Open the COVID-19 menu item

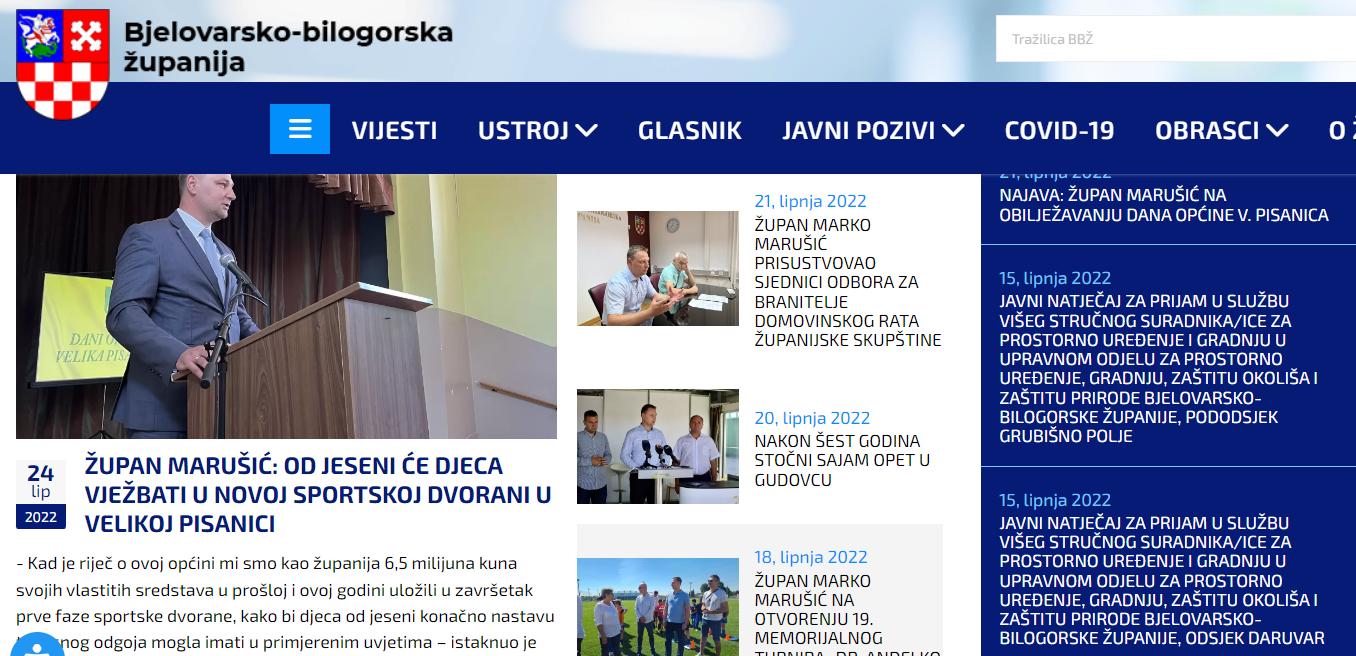point(1059,130)
